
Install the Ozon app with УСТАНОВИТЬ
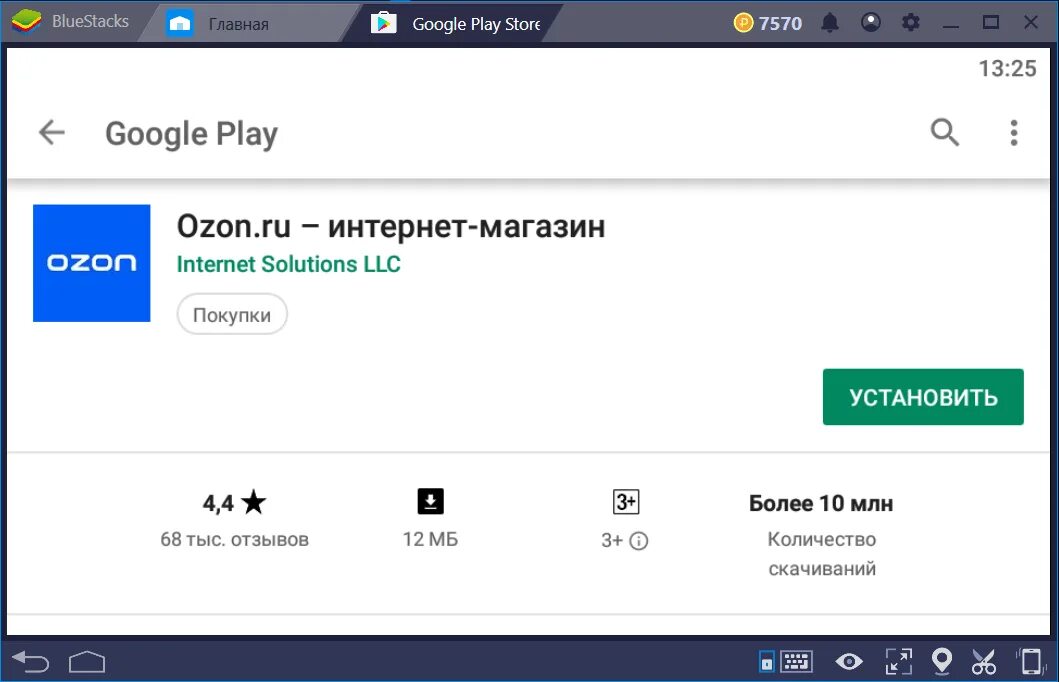pos(923,397)
